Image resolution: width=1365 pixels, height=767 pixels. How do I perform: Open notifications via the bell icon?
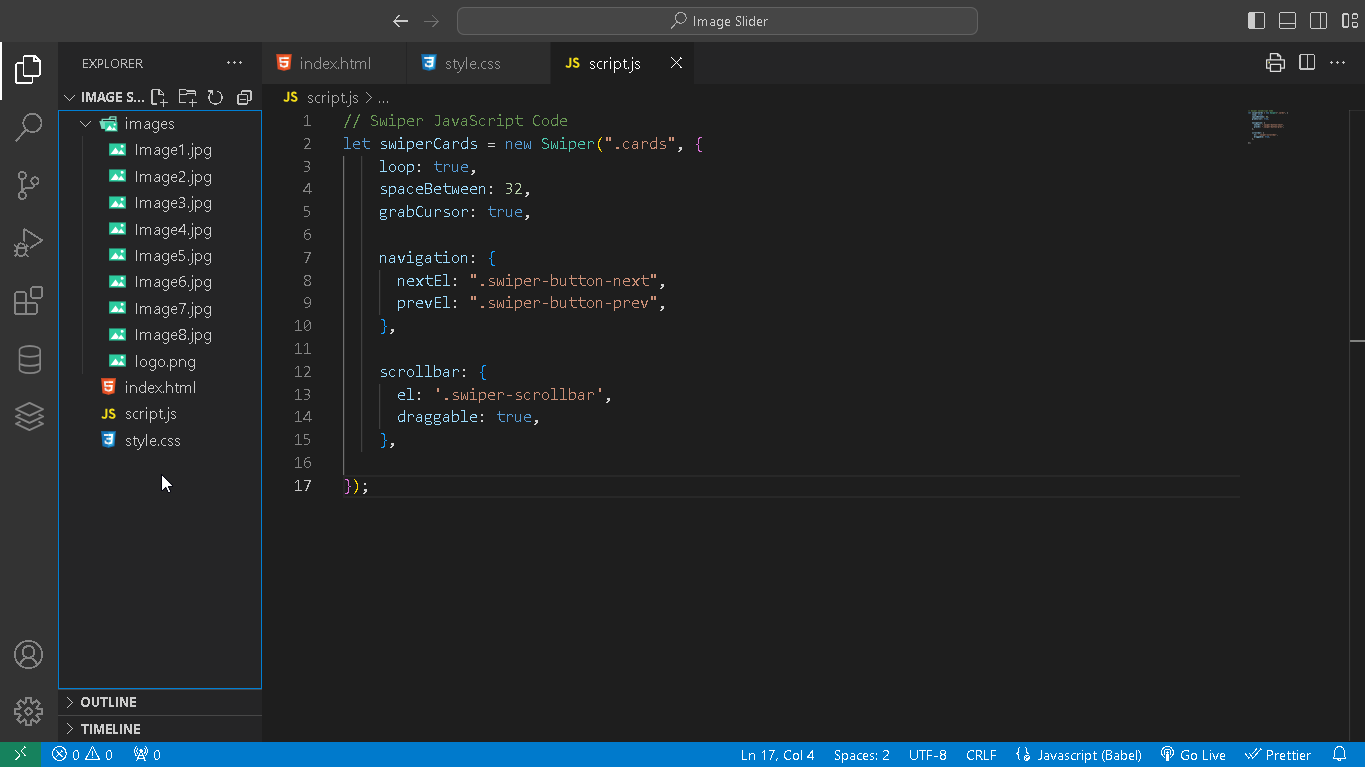[x=1340, y=754]
